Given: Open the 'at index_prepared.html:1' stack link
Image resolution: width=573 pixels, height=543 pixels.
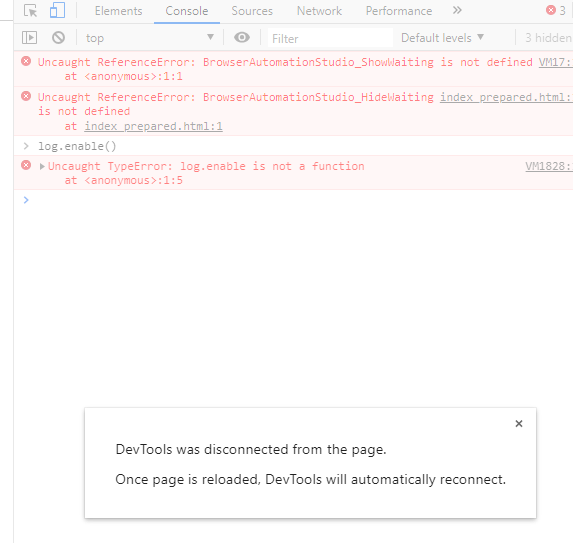Looking at the screenshot, I should (x=153, y=126).
